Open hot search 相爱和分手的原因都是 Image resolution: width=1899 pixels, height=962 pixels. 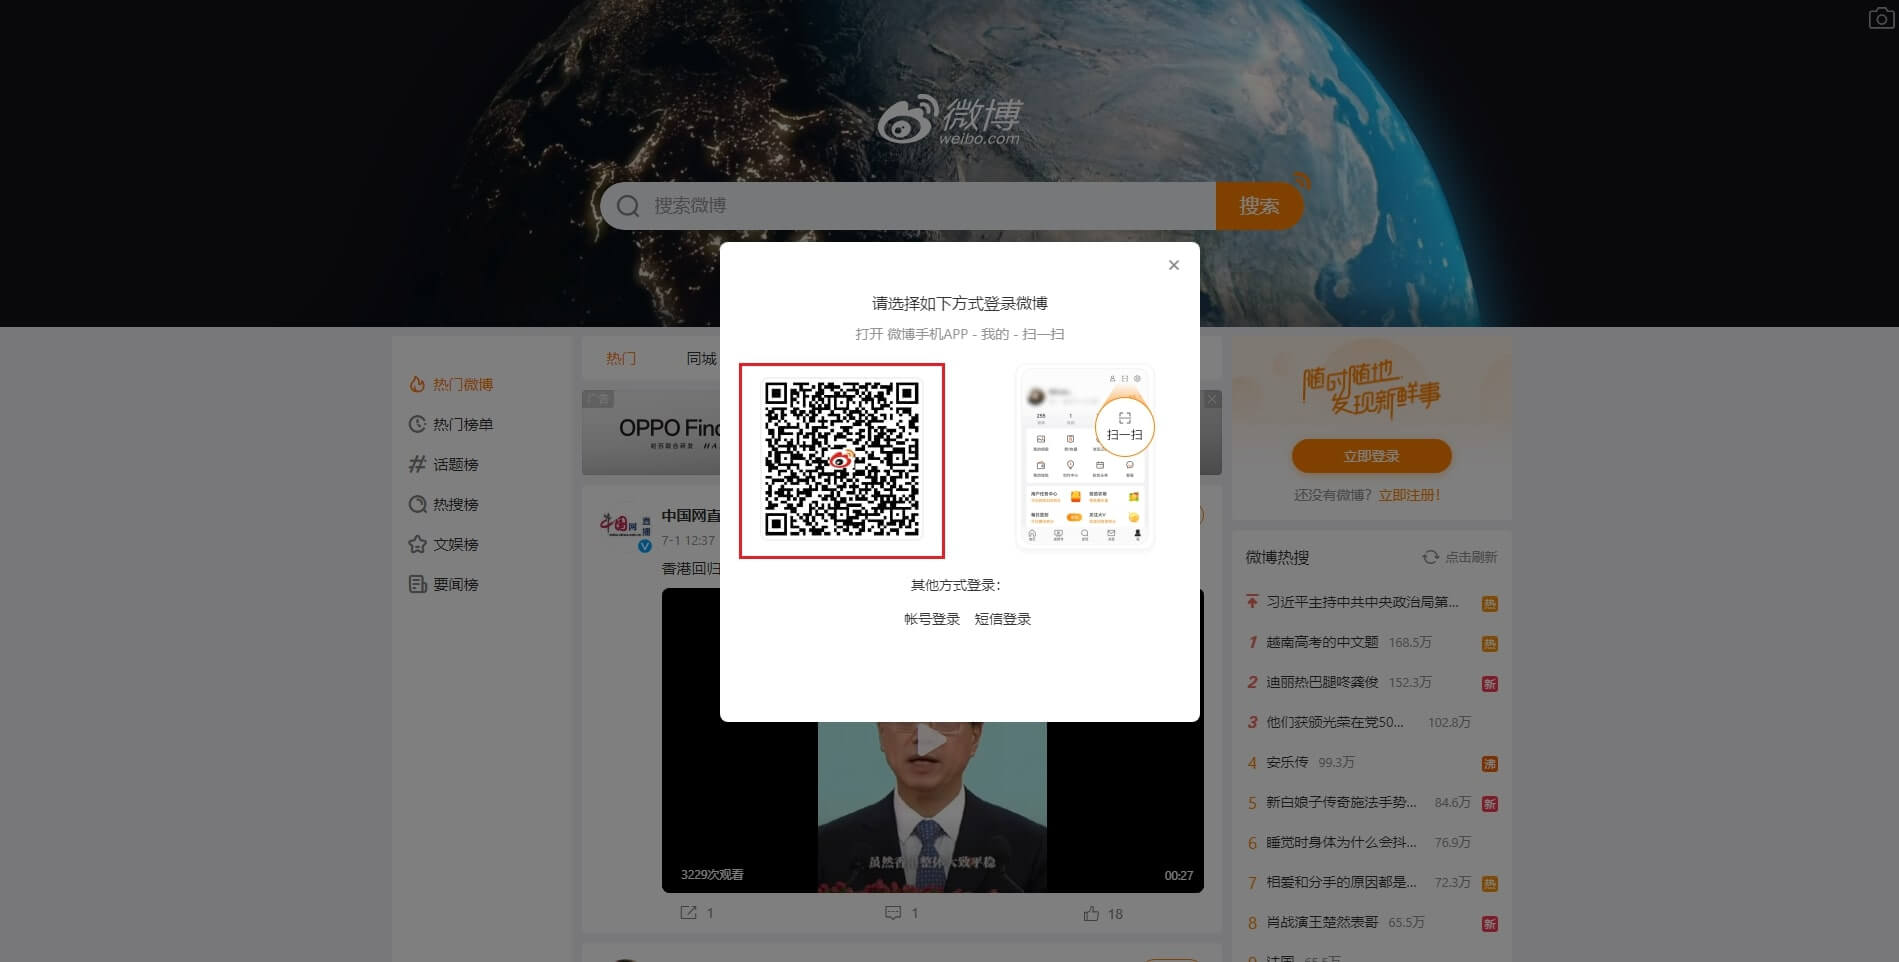coord(1341,882)
